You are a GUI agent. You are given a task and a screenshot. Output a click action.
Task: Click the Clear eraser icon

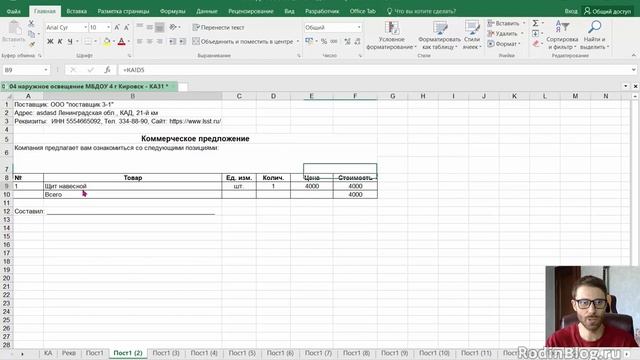(535, 44)
